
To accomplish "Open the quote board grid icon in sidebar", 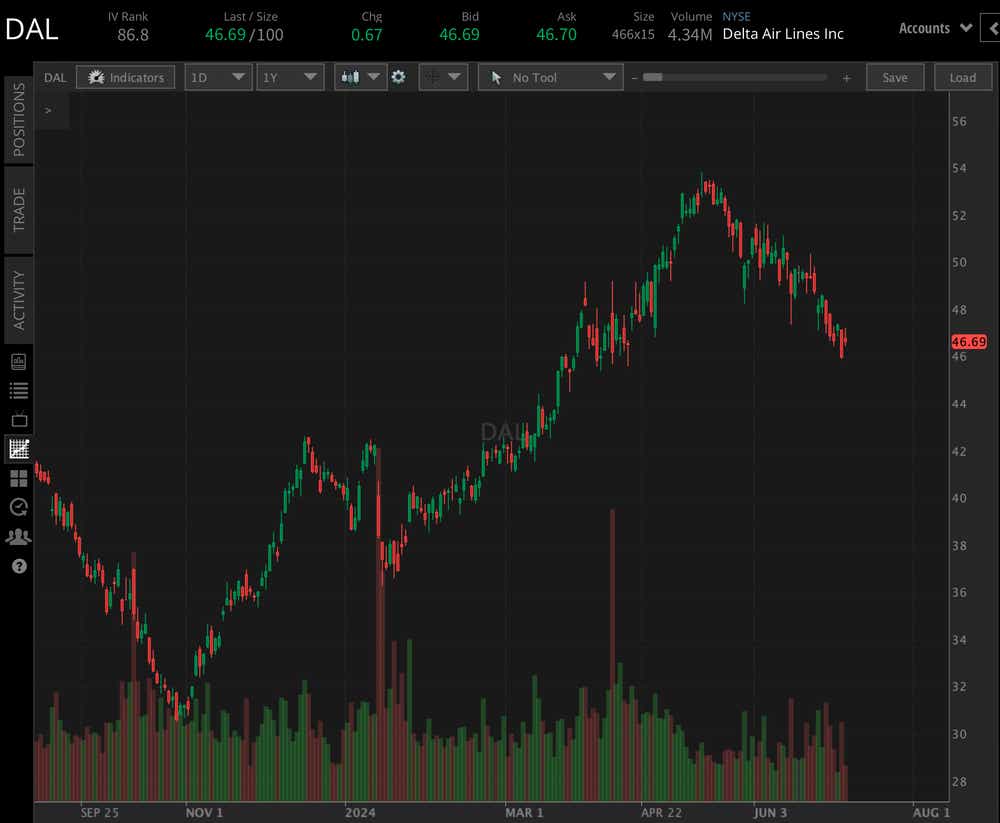I will [x=18, y=478].
